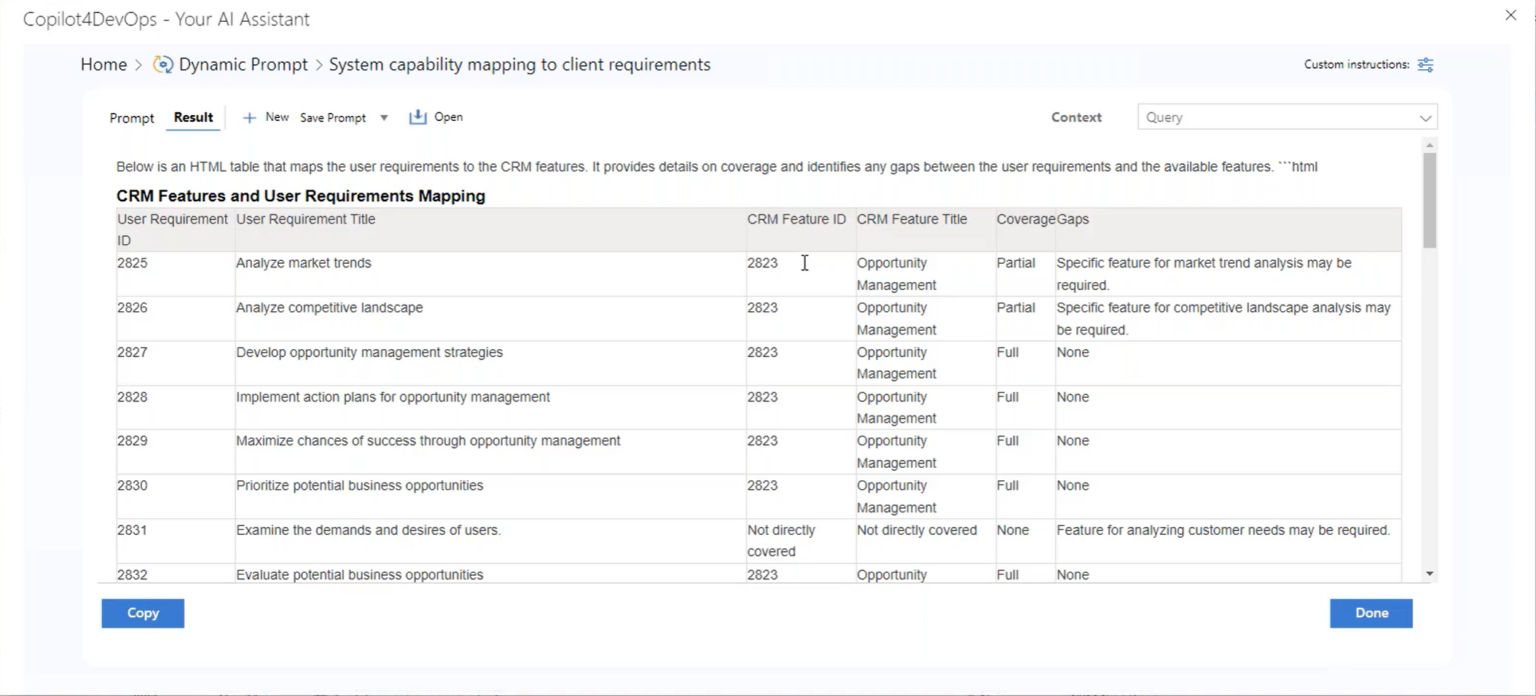Click the Open prompt icon in the toolbar
The height and width of the screenshot is (696, 1536).
coord(419,117)
